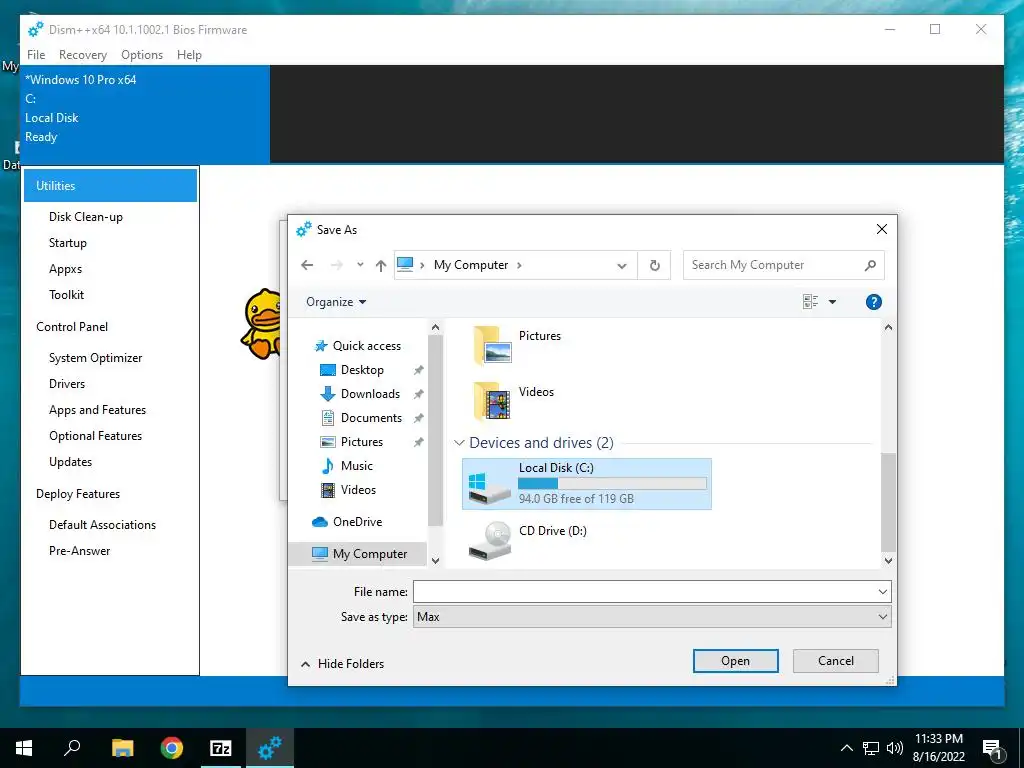
Task: Select Local Disk (C:) drive
Action: tap(586, 484)
